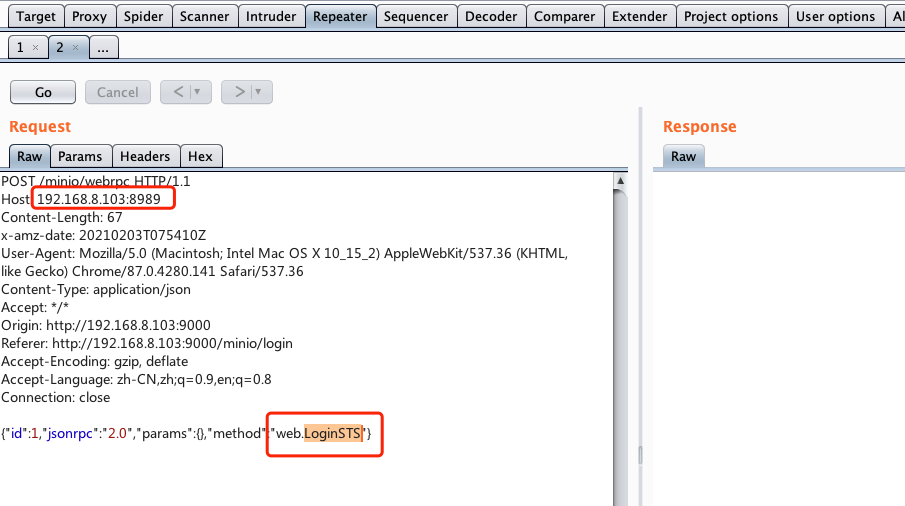Switch to the Proxy tab
Image resolution: width=905 pixels, height=506 pixels.
(x=89, y=16)
